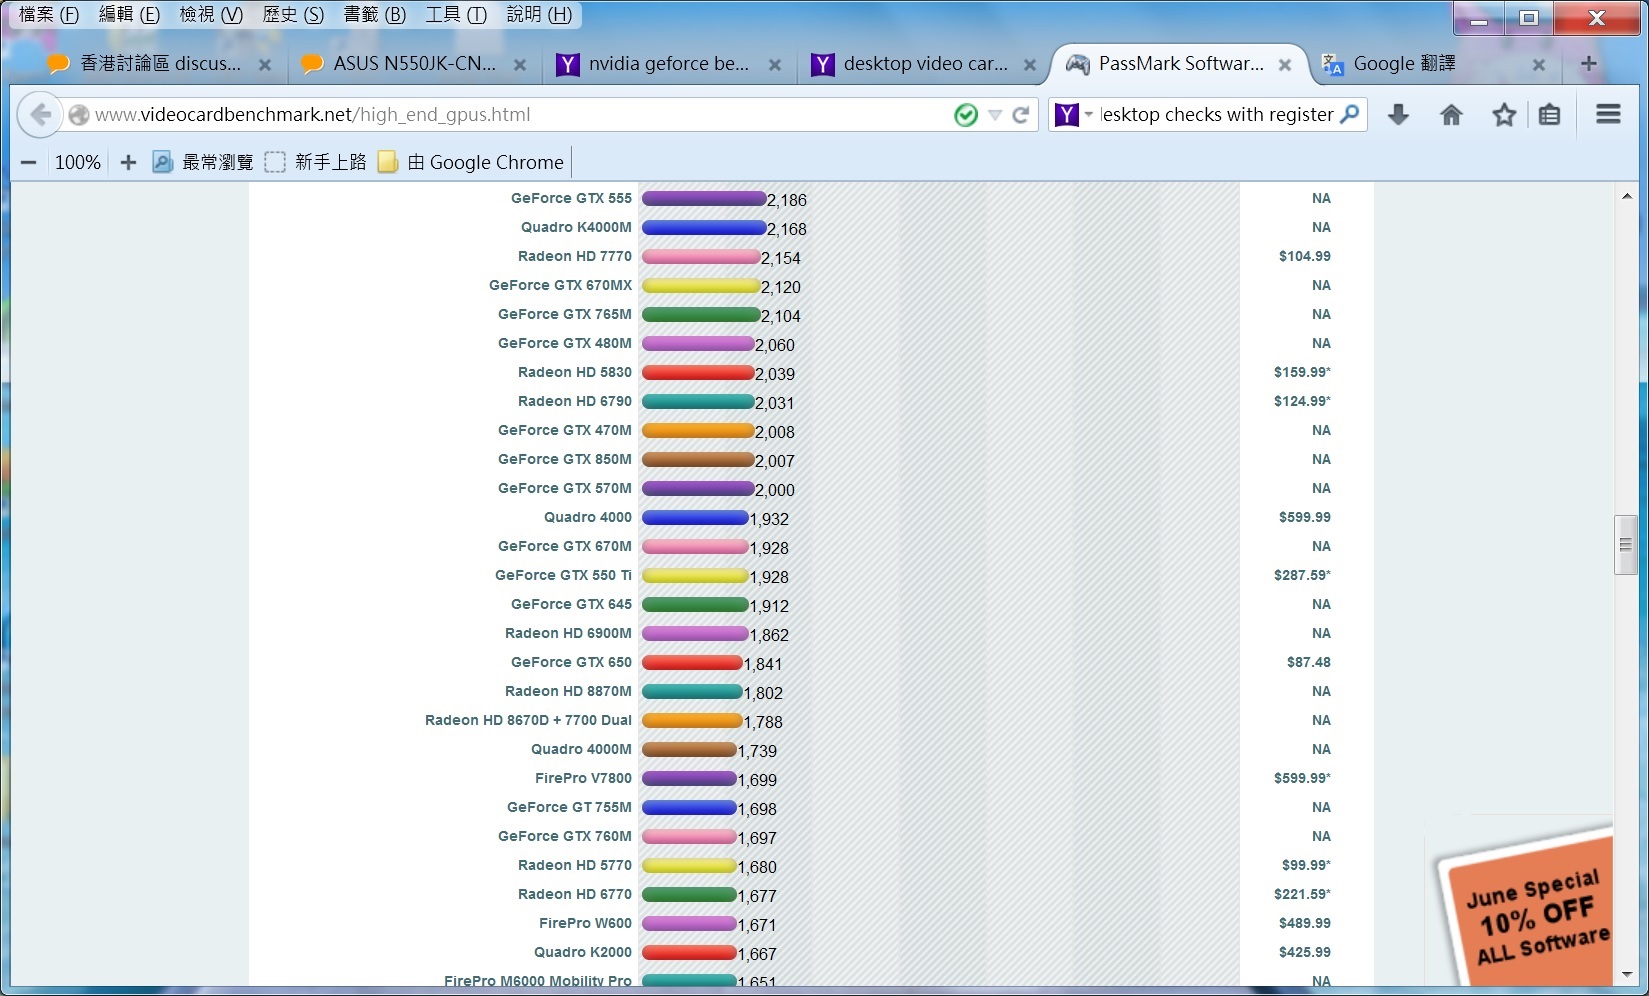This screenshot has height=996, width=1649.
Task: Bookmark this page with the star icon
Action: [1504, 115]
